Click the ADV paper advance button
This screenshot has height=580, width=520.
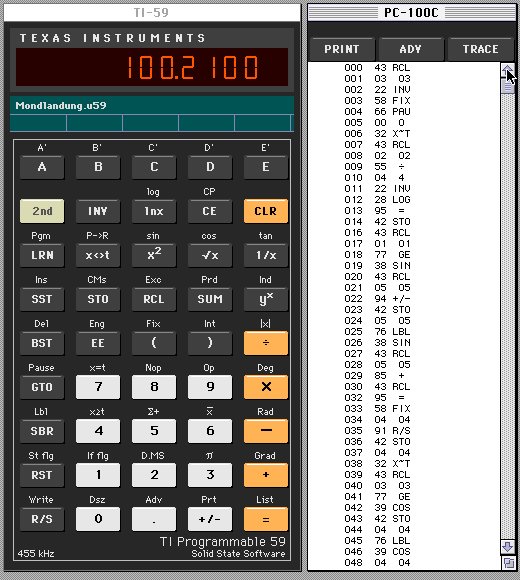coord(411,49)
